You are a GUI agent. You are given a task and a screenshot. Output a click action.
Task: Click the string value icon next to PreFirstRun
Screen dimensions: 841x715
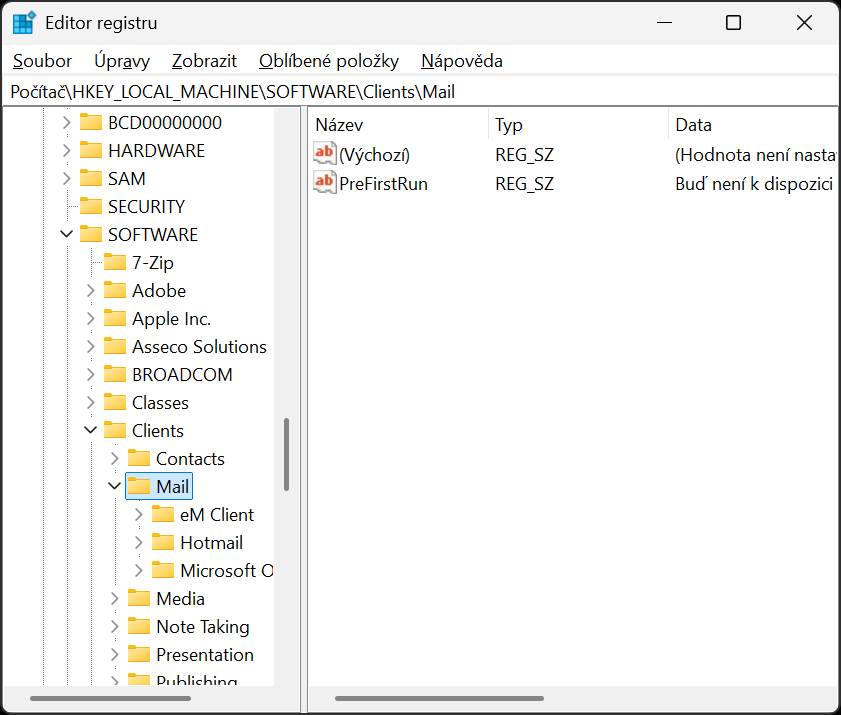pos(325,183)
